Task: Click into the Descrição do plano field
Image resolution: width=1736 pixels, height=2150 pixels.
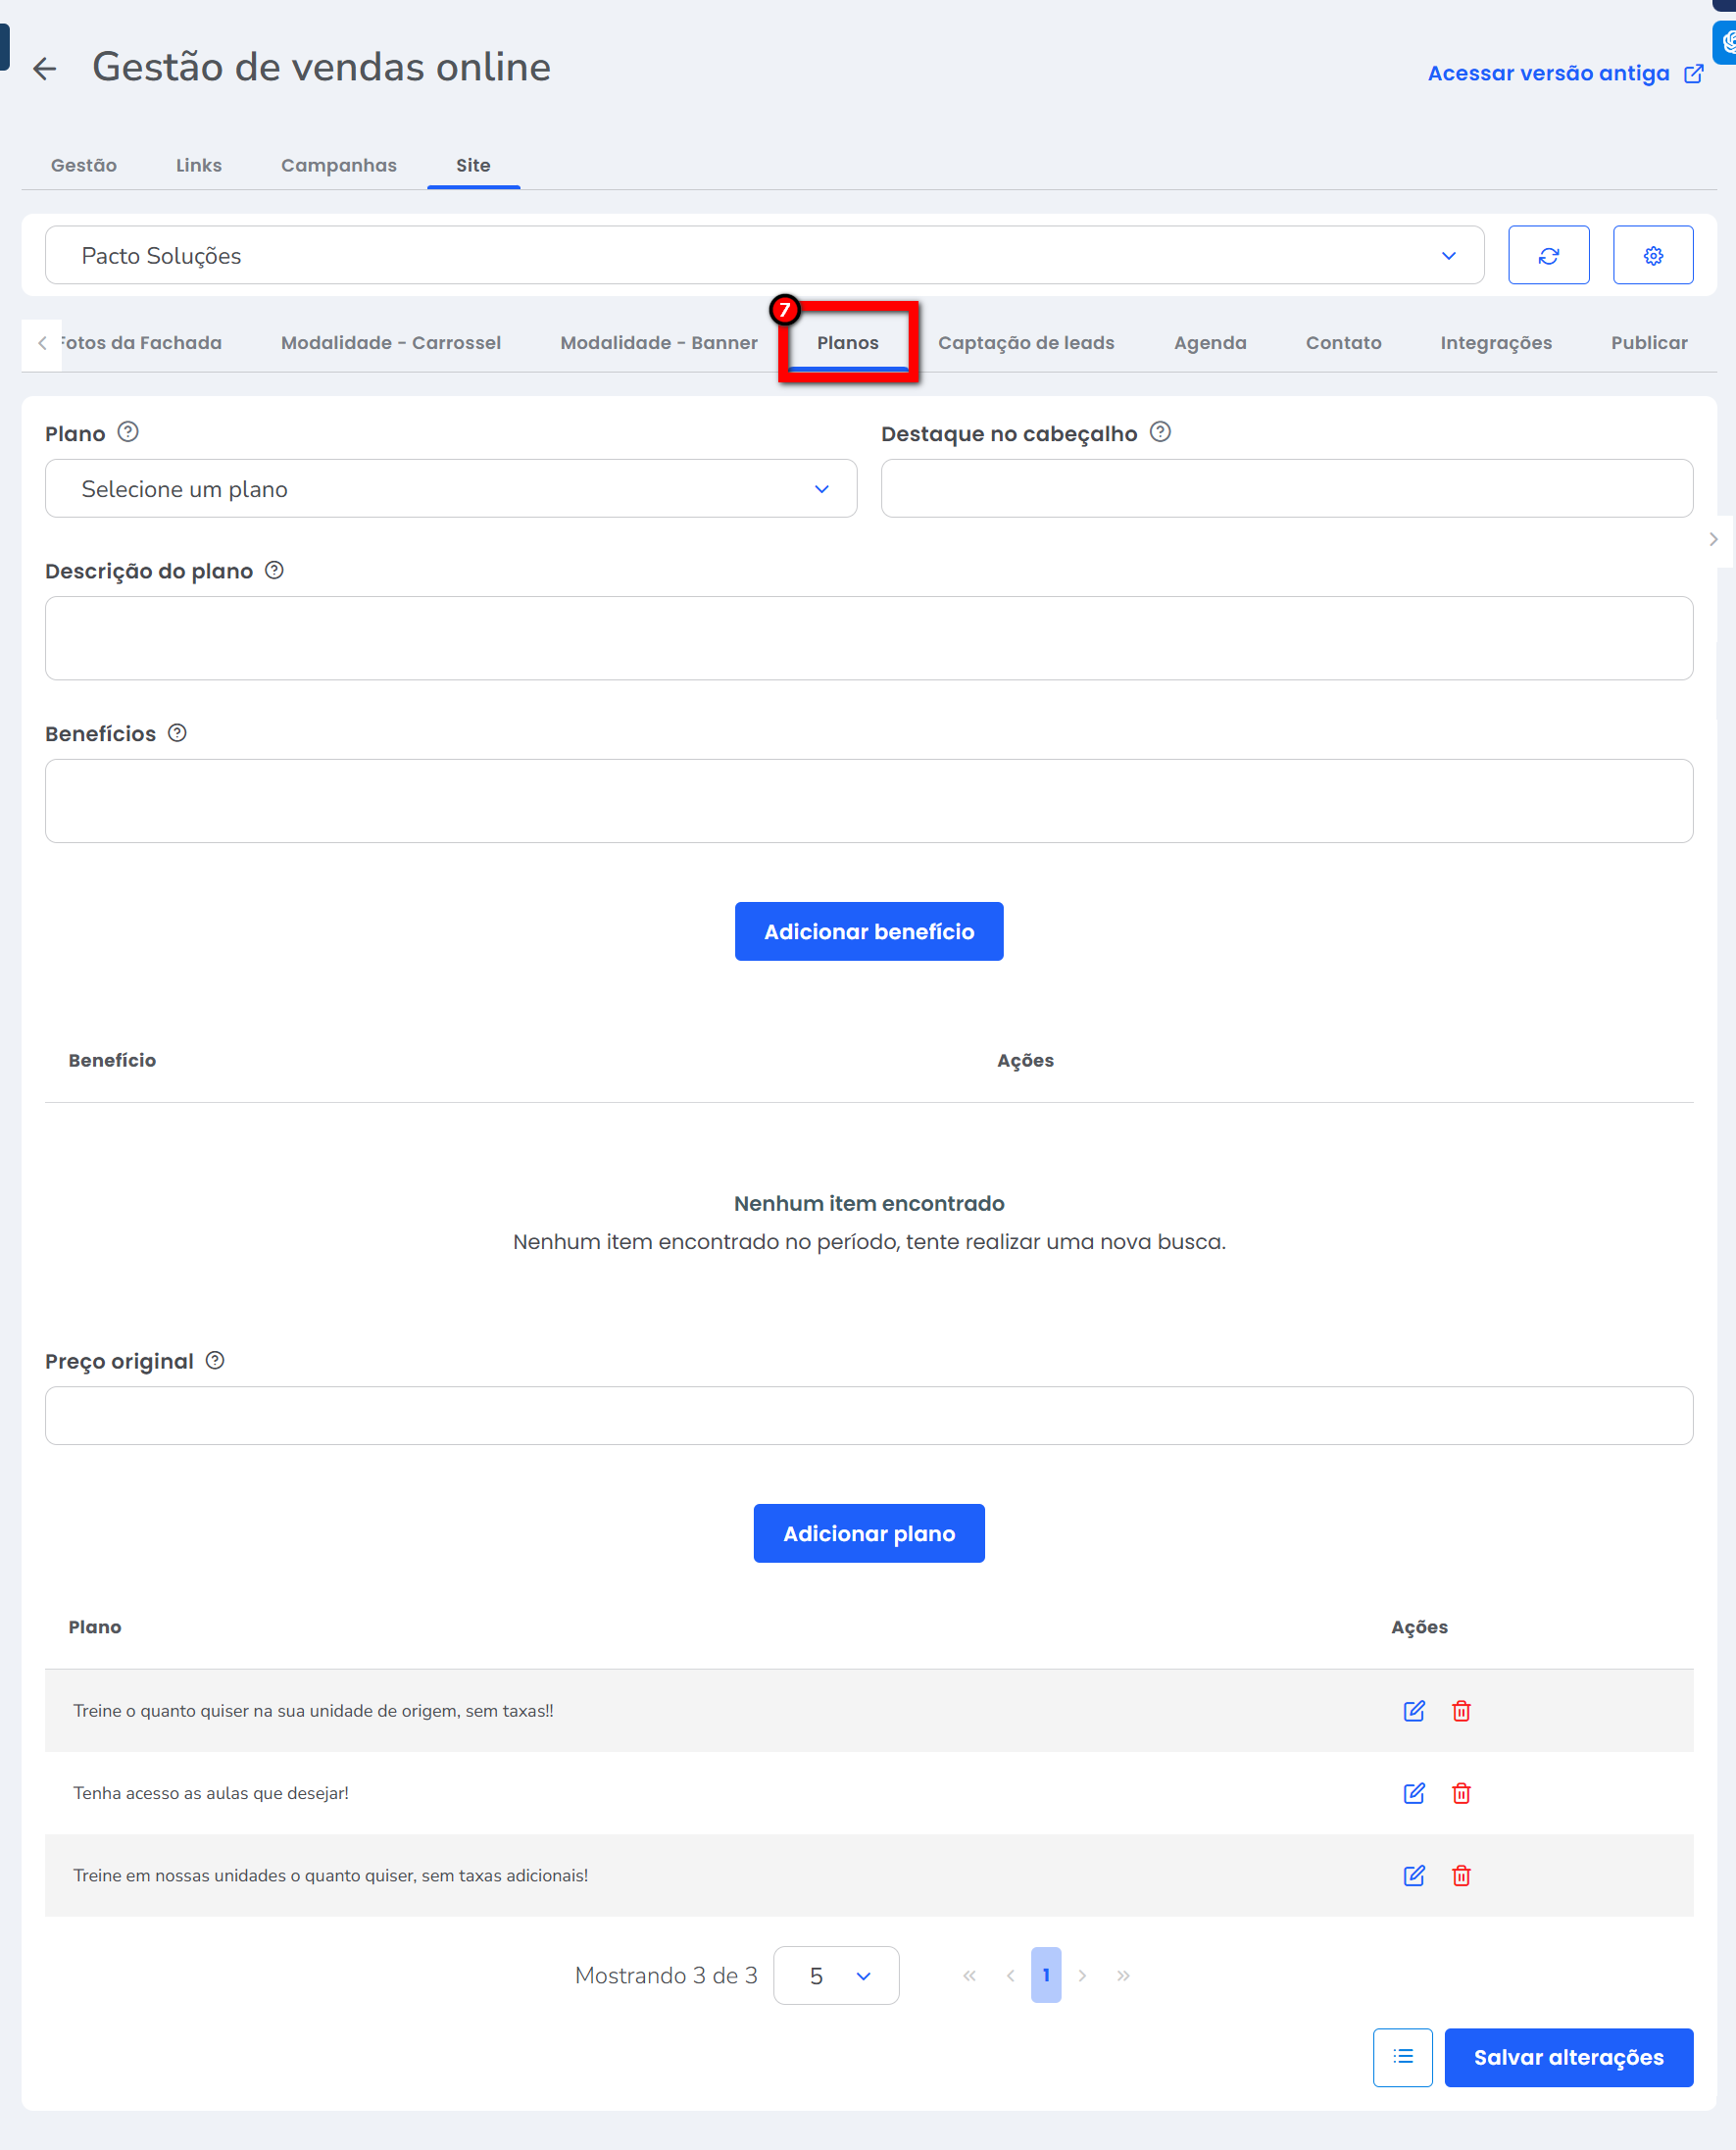Action: [868, 639]
